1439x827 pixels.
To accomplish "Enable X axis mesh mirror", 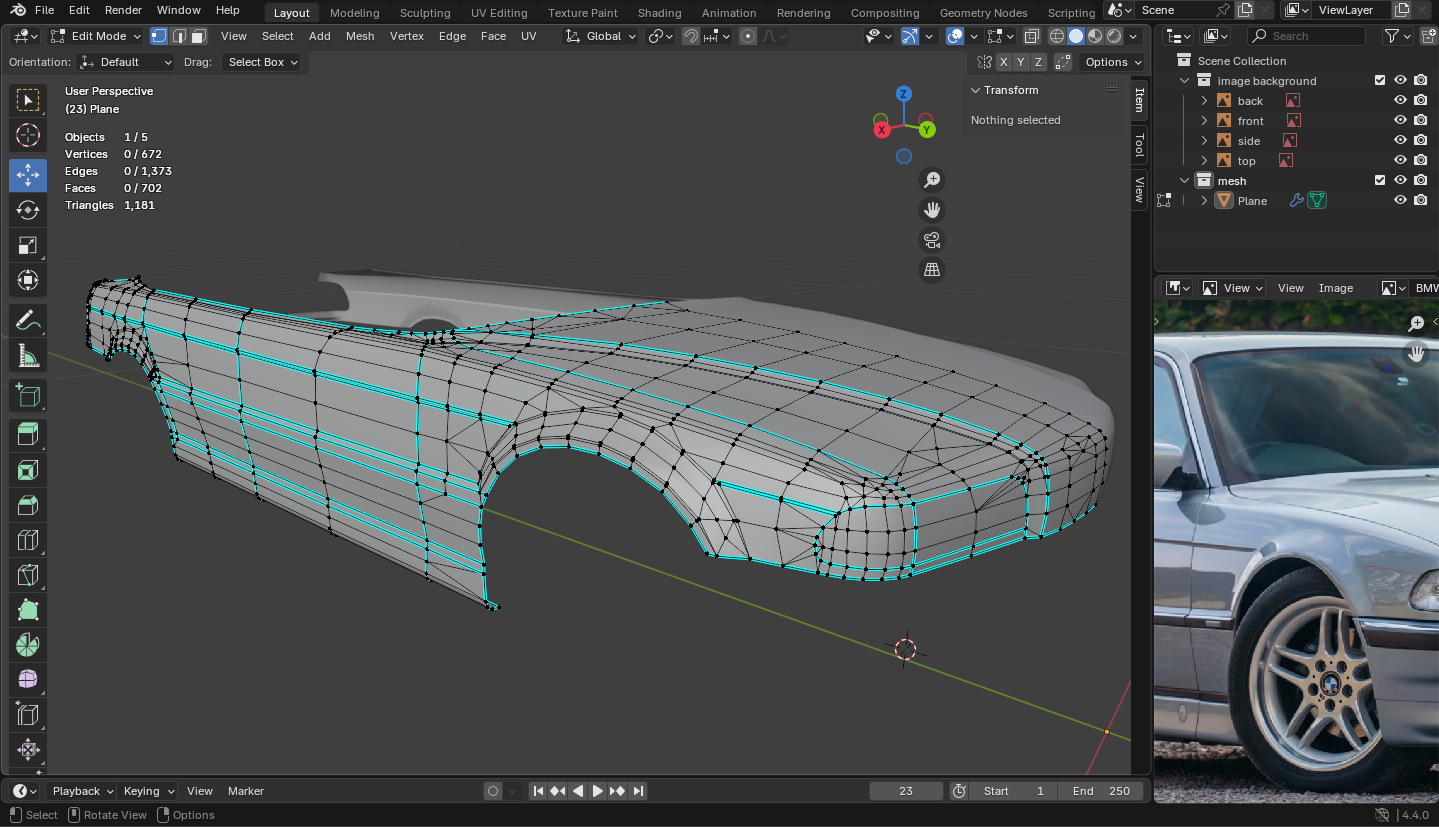I will pos(1003,62).
